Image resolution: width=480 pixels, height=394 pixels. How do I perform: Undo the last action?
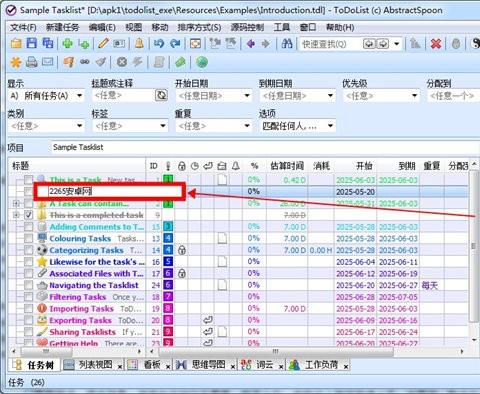159,43
